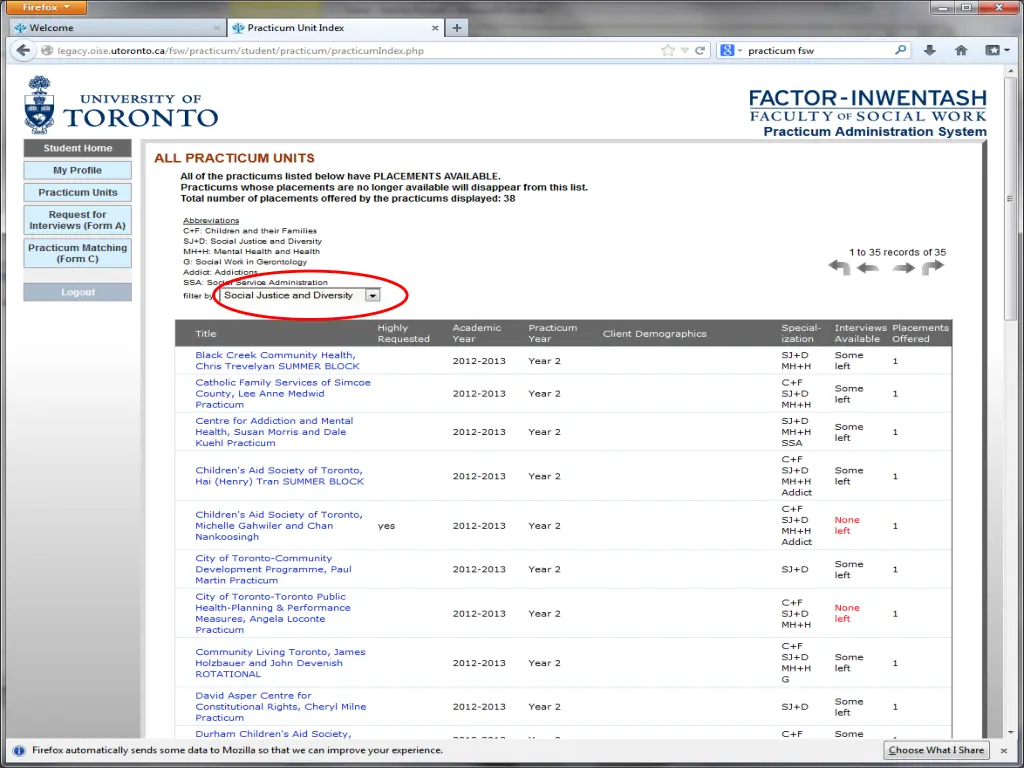
Task: Jump to first records page arrow
Action: [839, 267]
